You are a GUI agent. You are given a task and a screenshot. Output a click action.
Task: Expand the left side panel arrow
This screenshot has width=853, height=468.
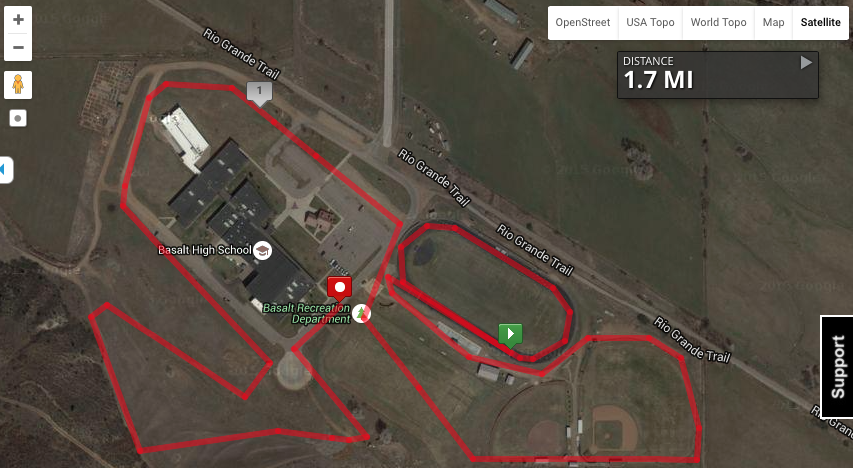point(5,170)
